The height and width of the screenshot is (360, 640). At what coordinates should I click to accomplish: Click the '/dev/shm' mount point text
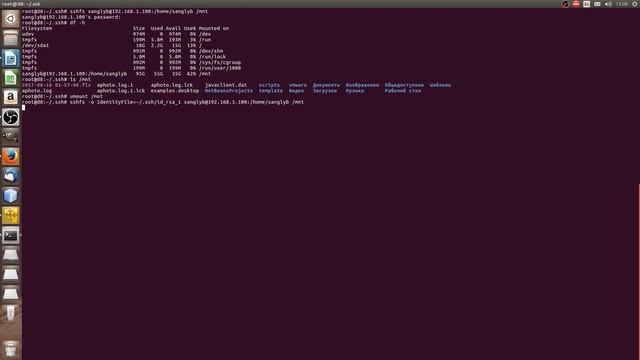(211, 51)
